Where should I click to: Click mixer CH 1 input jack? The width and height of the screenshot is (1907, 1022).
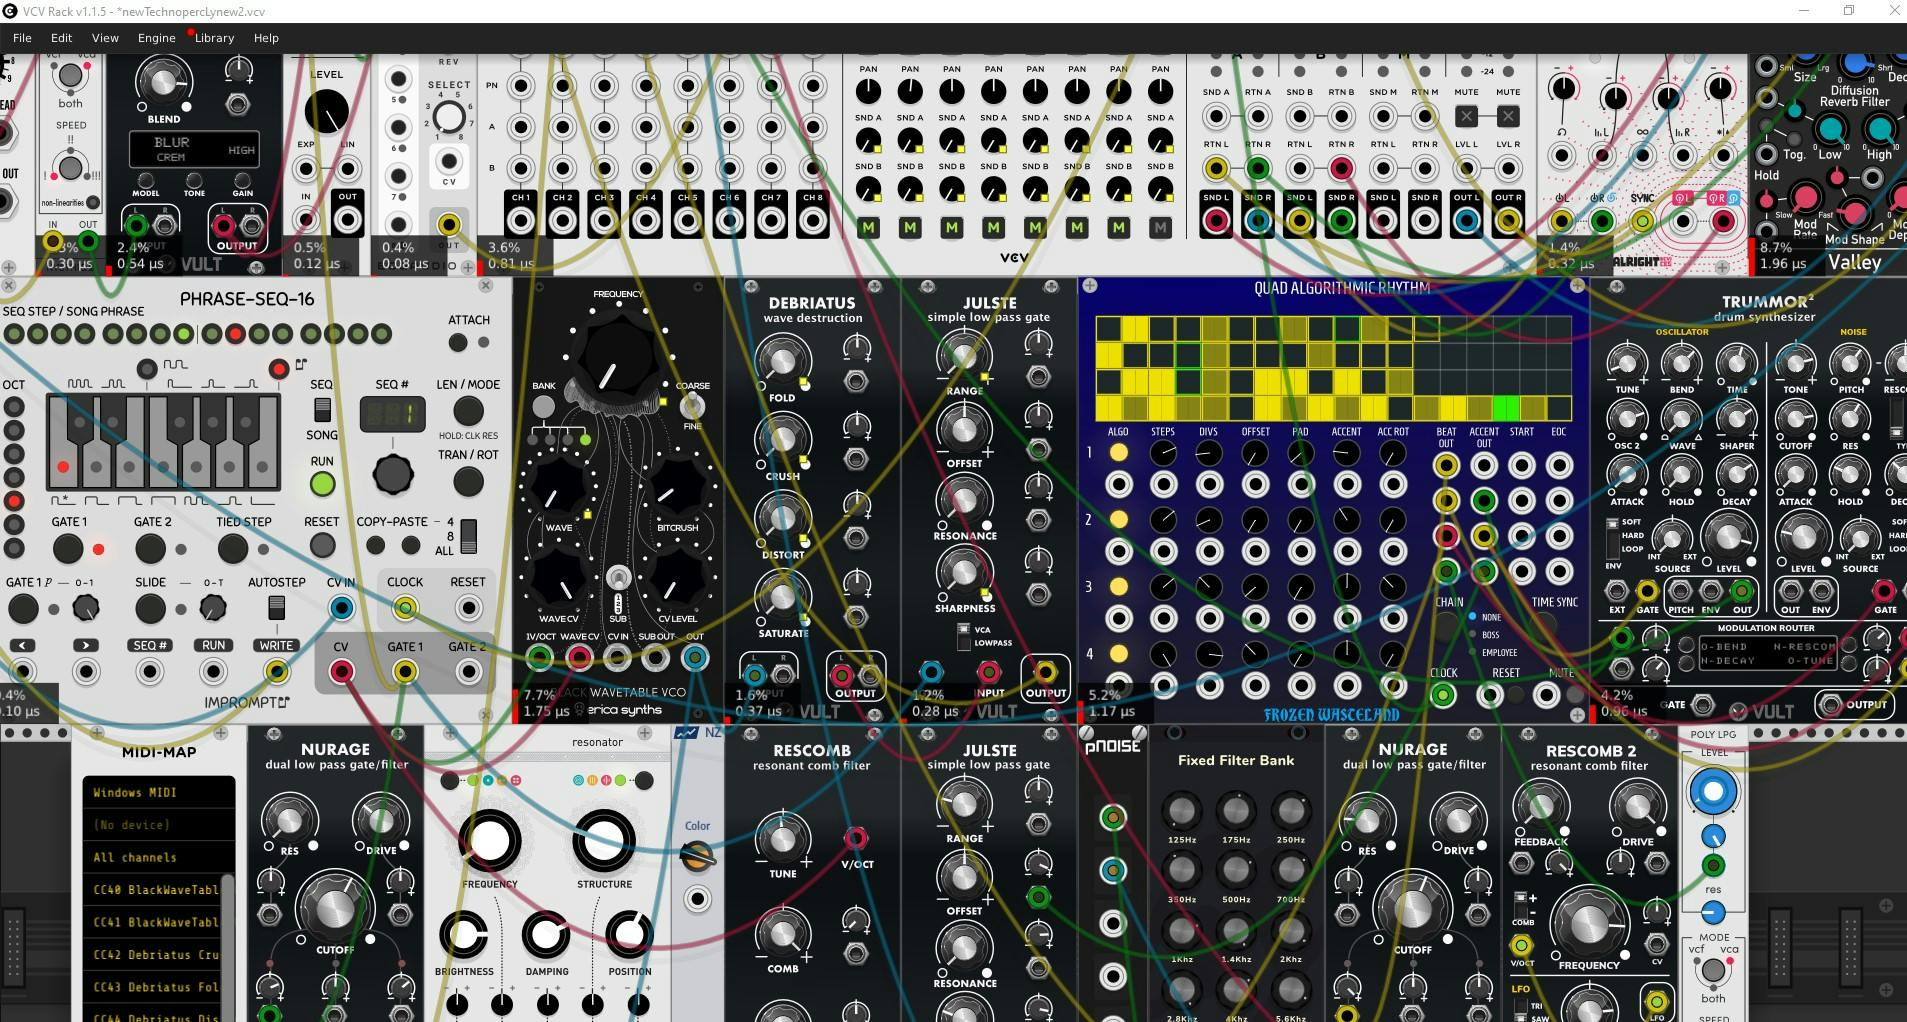(521, 221)
